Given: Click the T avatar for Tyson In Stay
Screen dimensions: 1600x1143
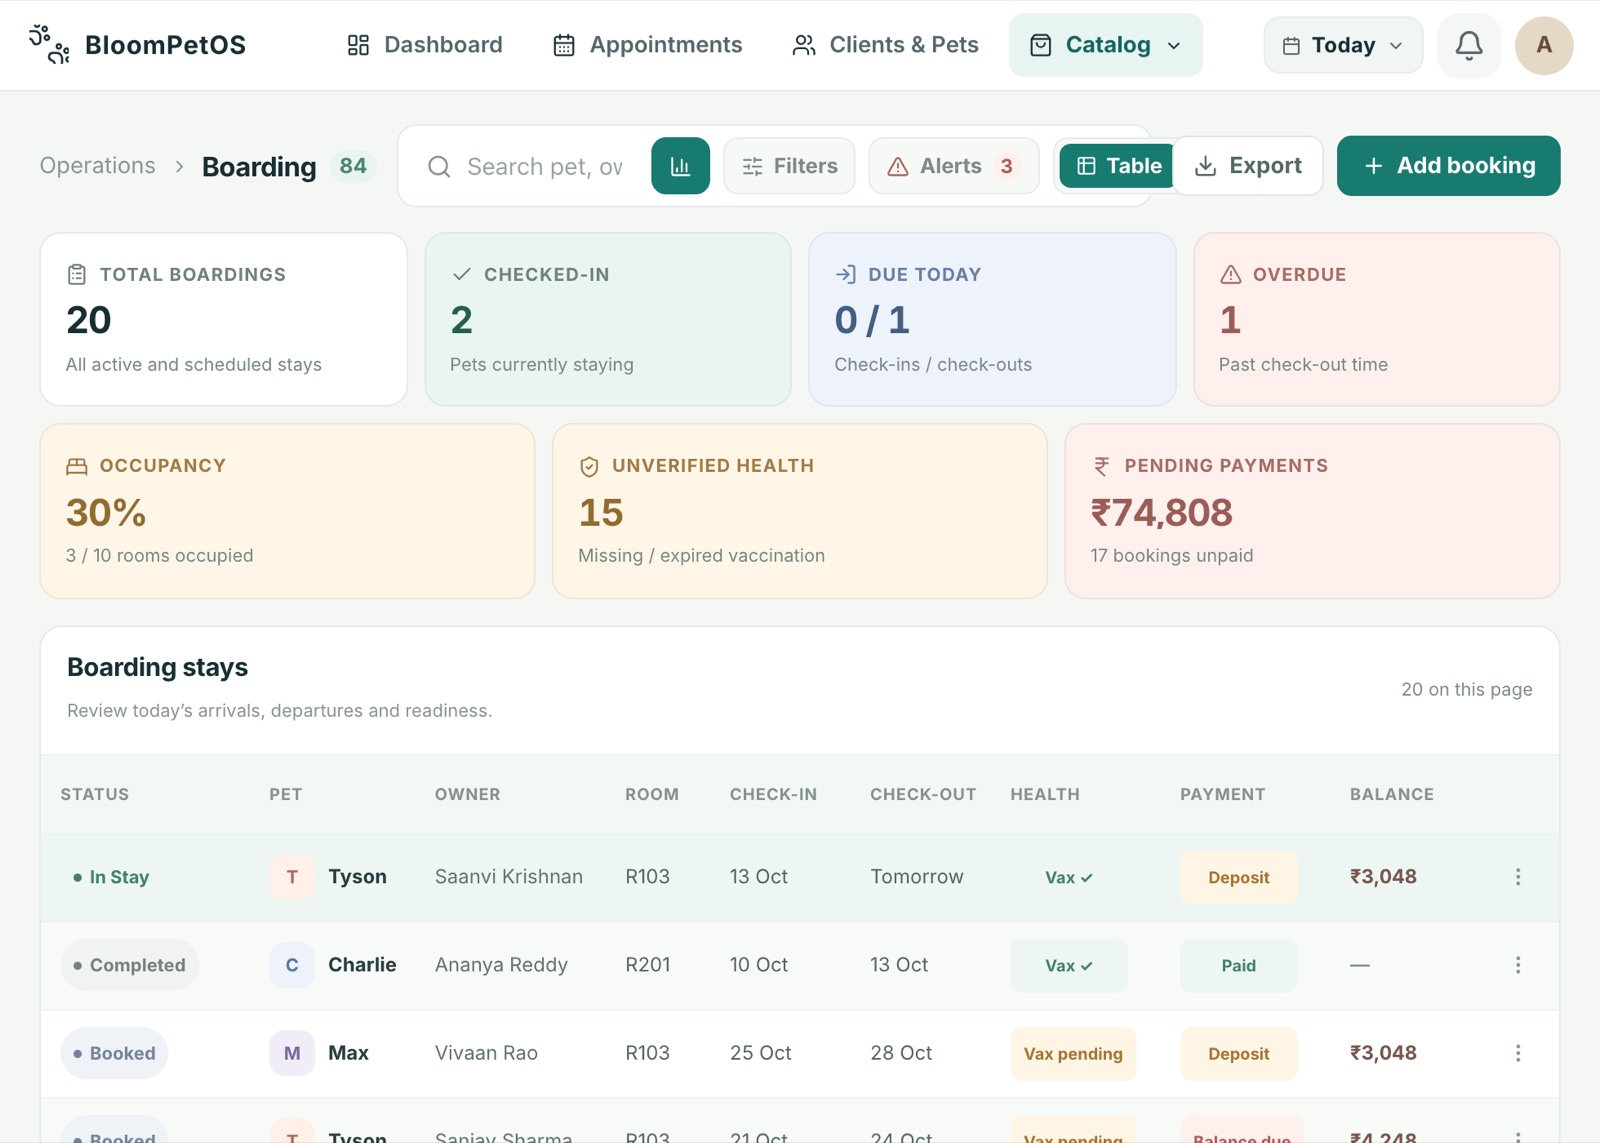Looking at the screenshot, I should tap(292, 877).
